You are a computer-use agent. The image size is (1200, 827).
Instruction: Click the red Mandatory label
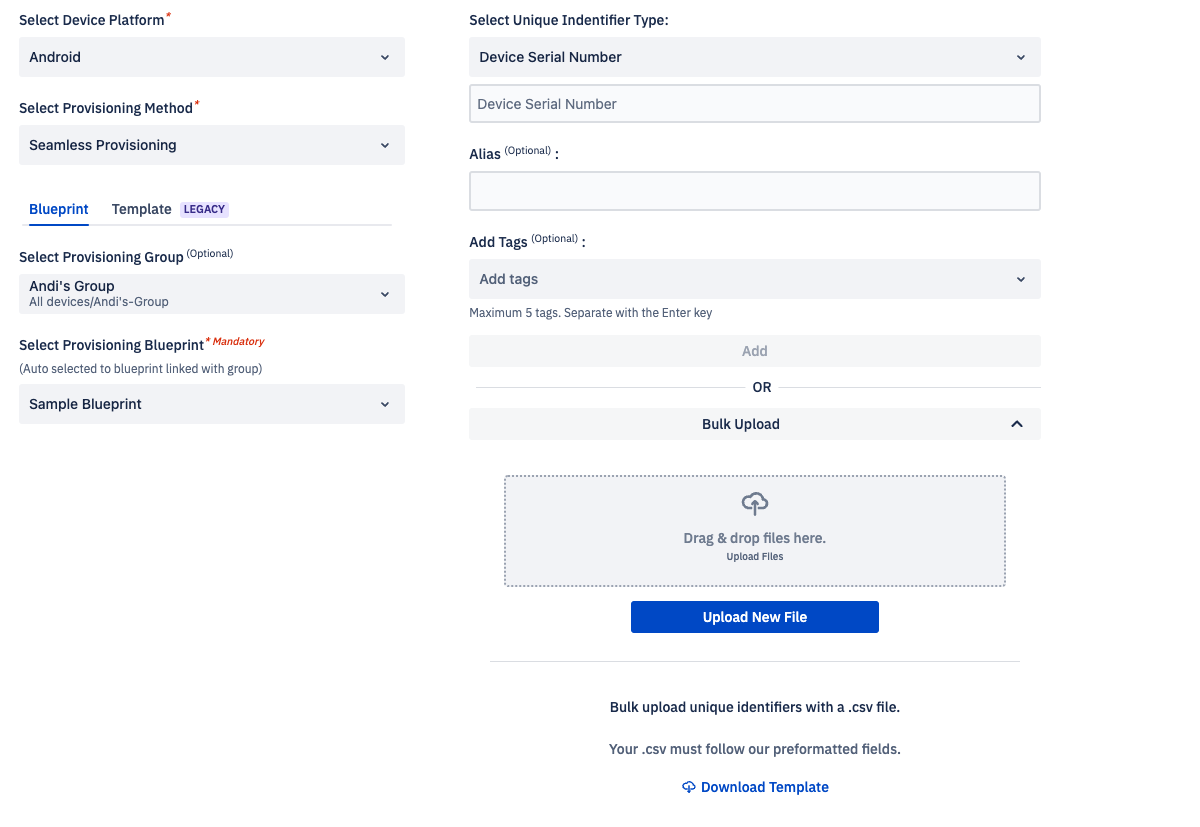238,341
